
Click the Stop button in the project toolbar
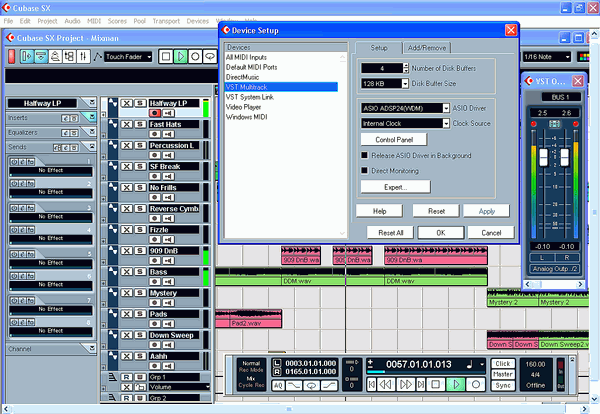tap(166, 57)
